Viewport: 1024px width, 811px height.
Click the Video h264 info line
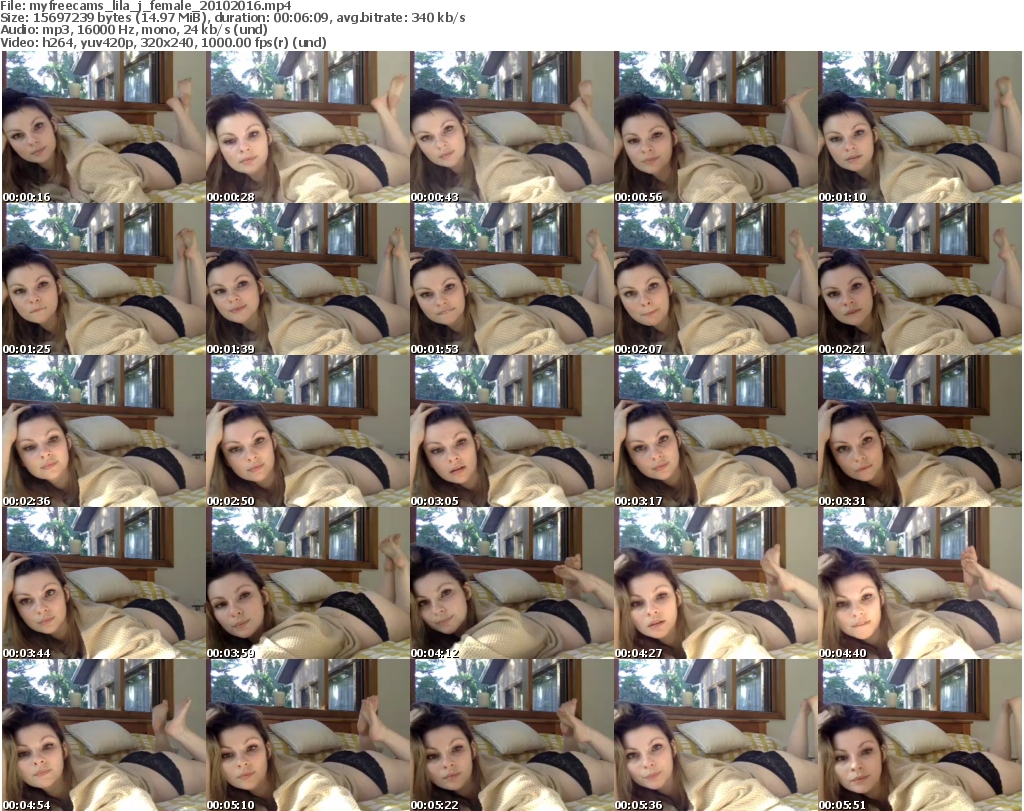point(163,42)
